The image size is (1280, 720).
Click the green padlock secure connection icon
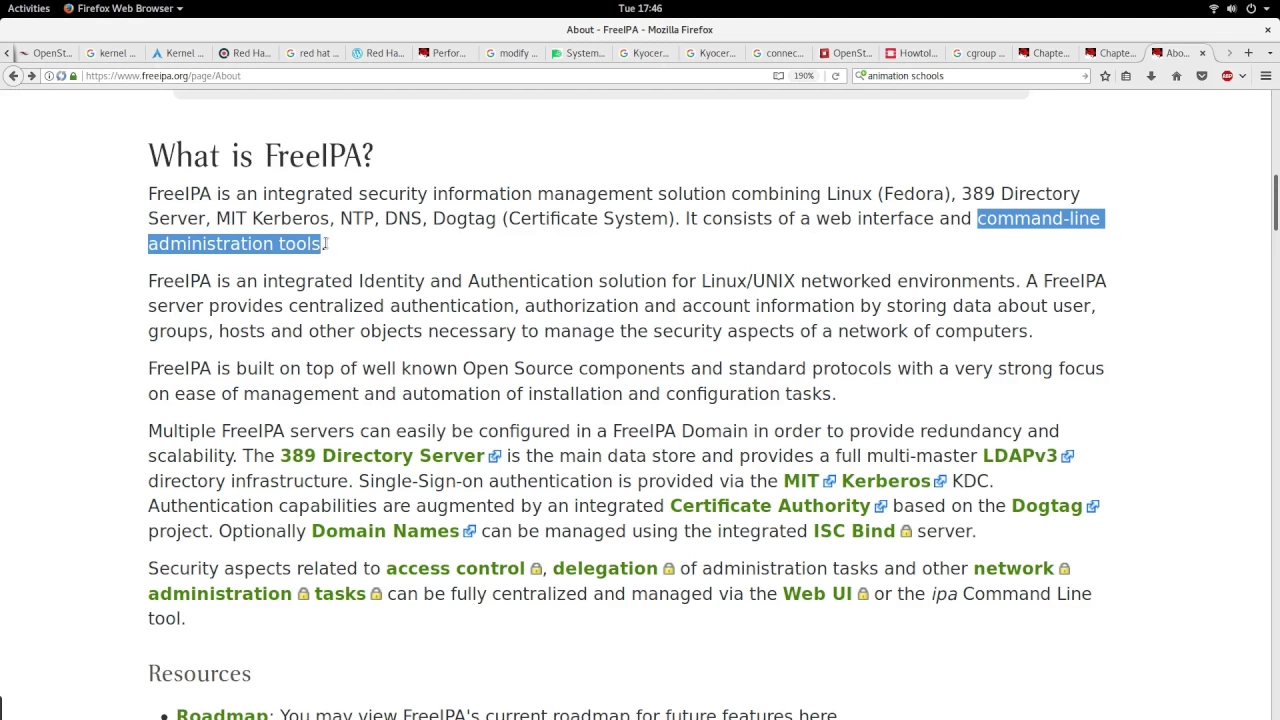click(x=73, y=76)
